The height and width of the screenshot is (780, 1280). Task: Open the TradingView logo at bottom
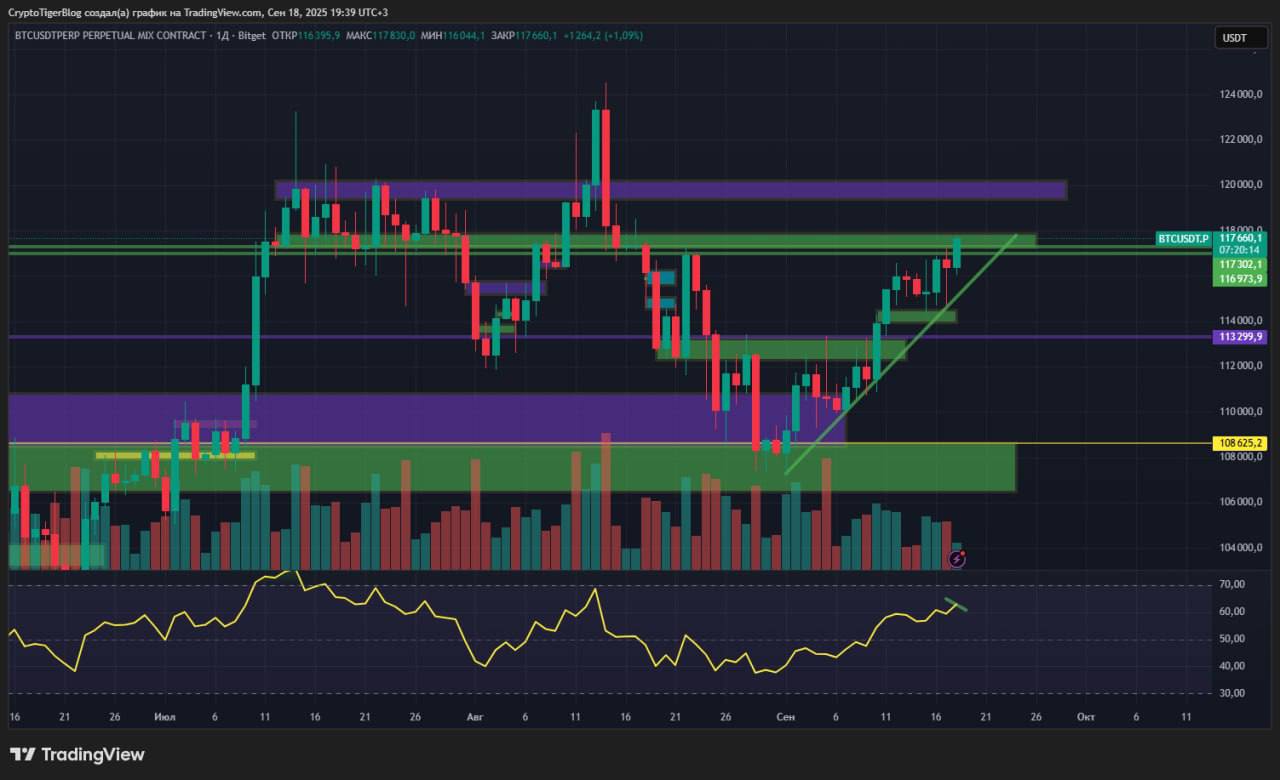click(77, 755)
